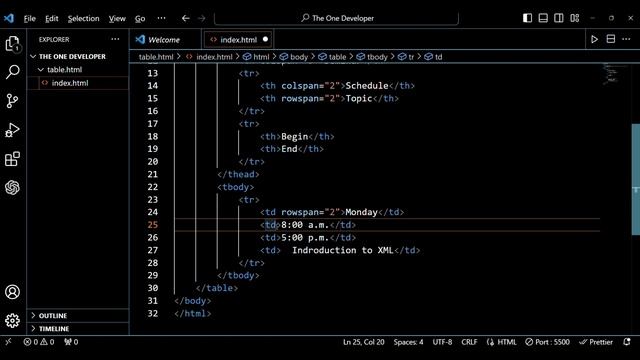Click line number 24 in gutter
The width and height of the screenshot is (640, 360).
[153, 212]
